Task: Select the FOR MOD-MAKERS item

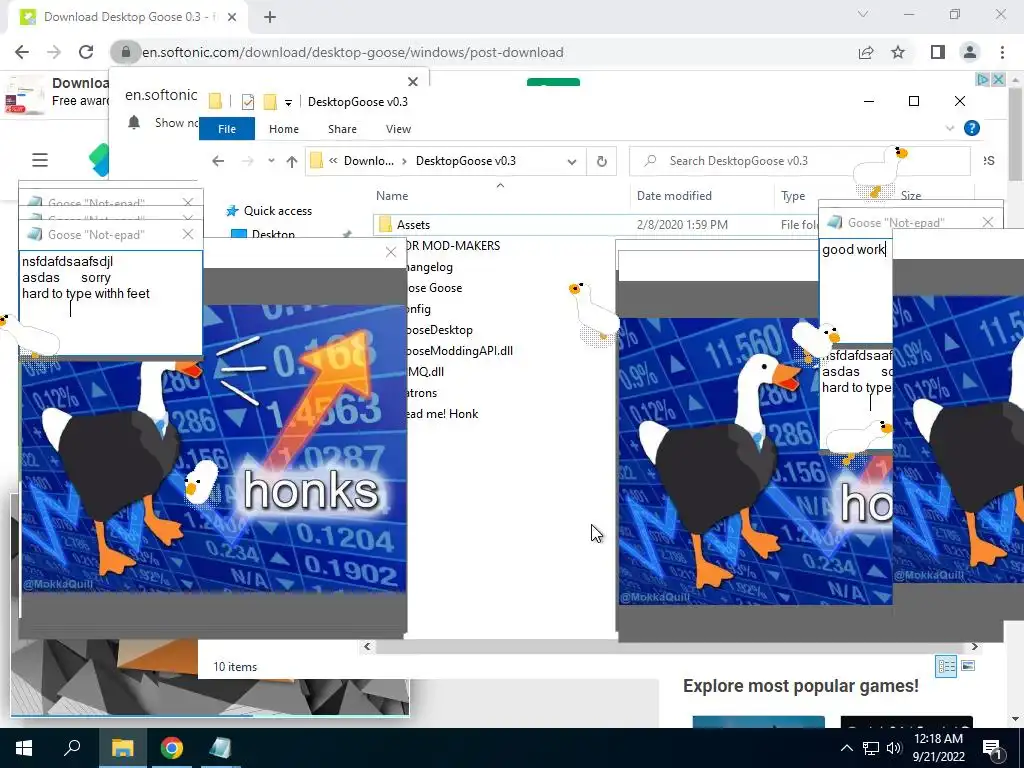Action: point(453,246)
